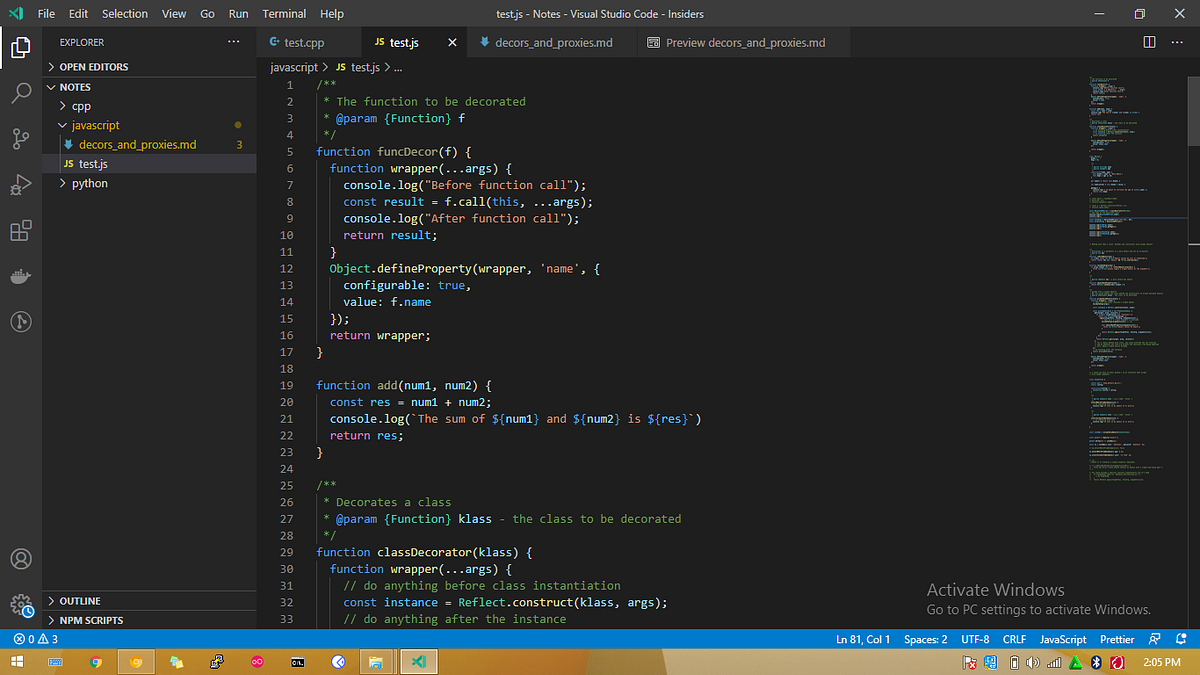Open the Help menu
The width and height of the screenshot is (1200, 675).
pos(332,14)
